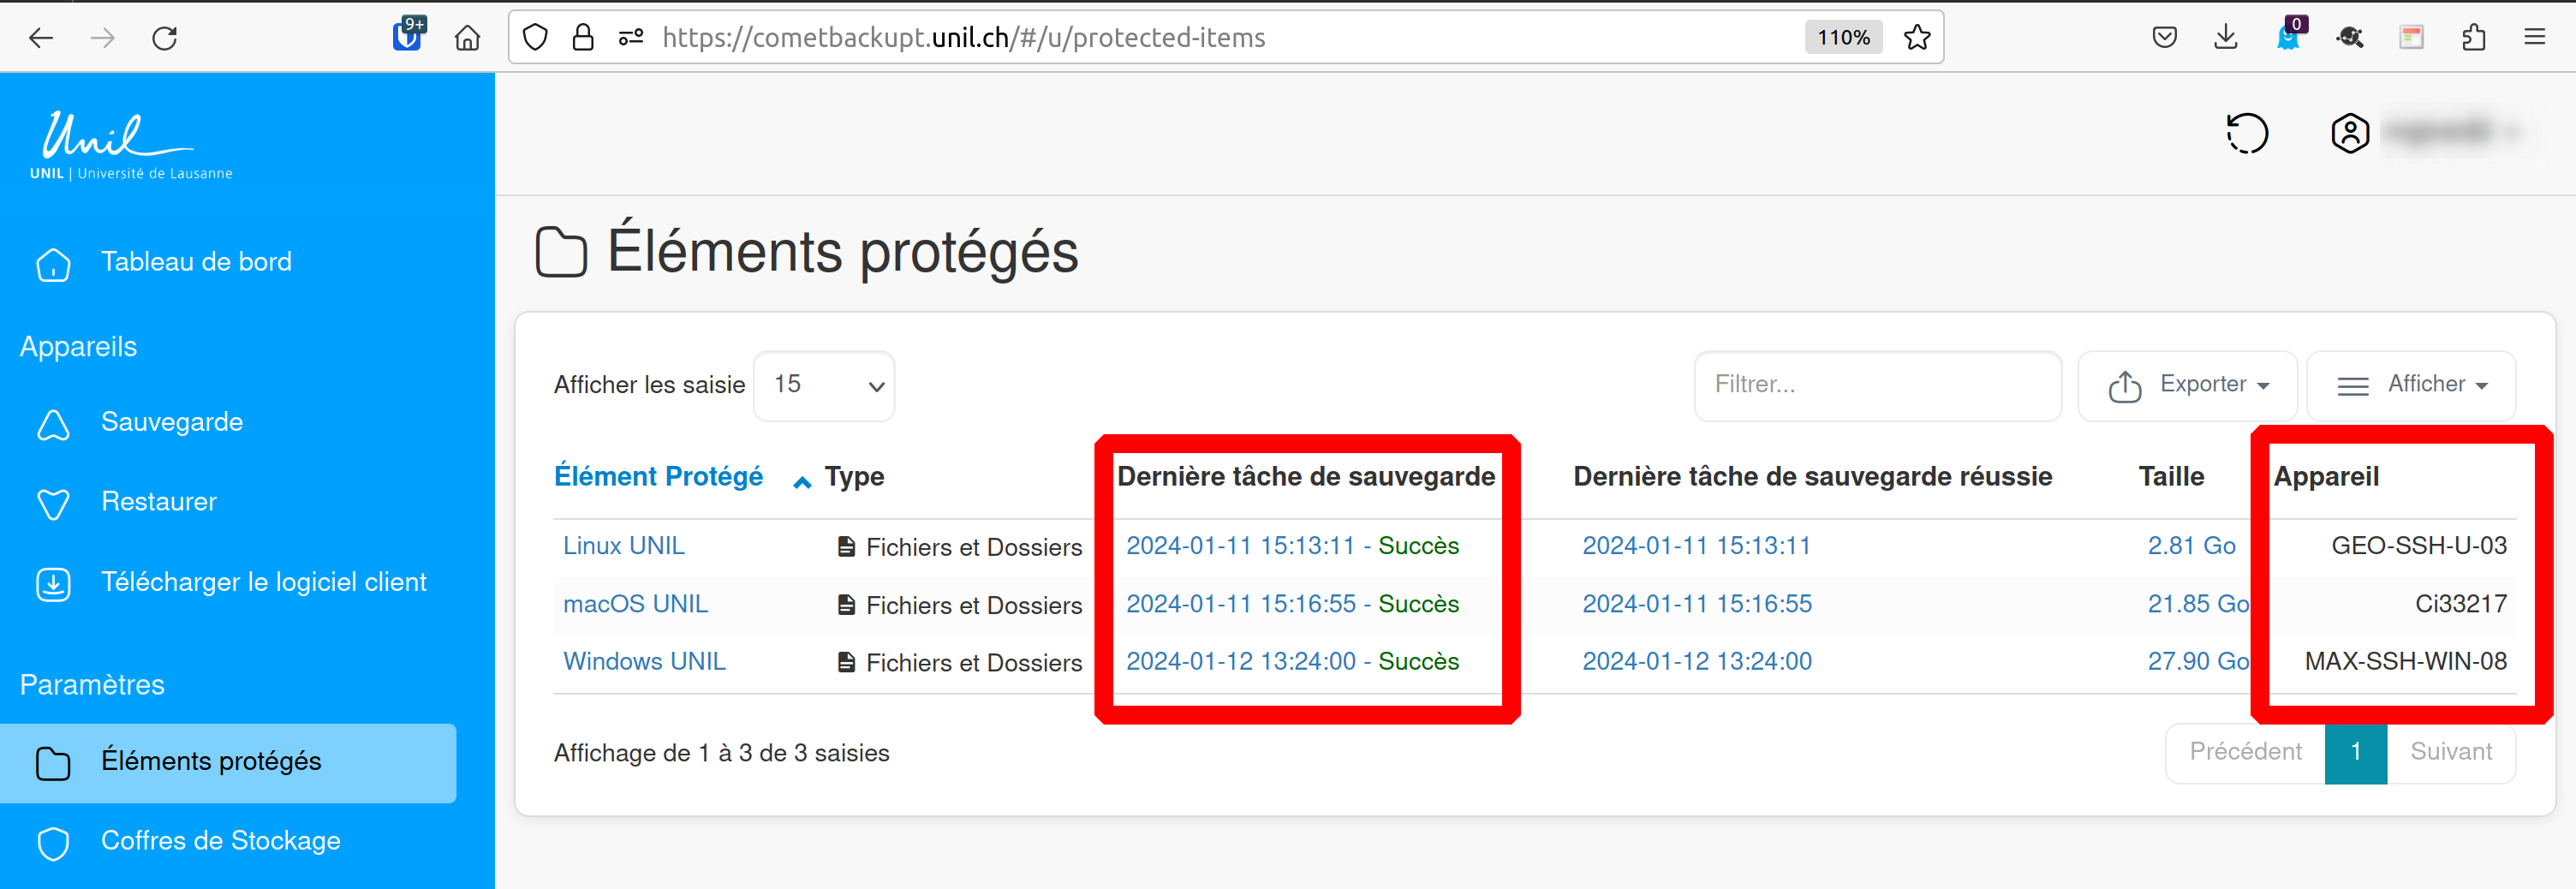This screenshot has width=2576, height=889.
Task: Open the Linux UNIL protected item
Action: tap(623, 546)
